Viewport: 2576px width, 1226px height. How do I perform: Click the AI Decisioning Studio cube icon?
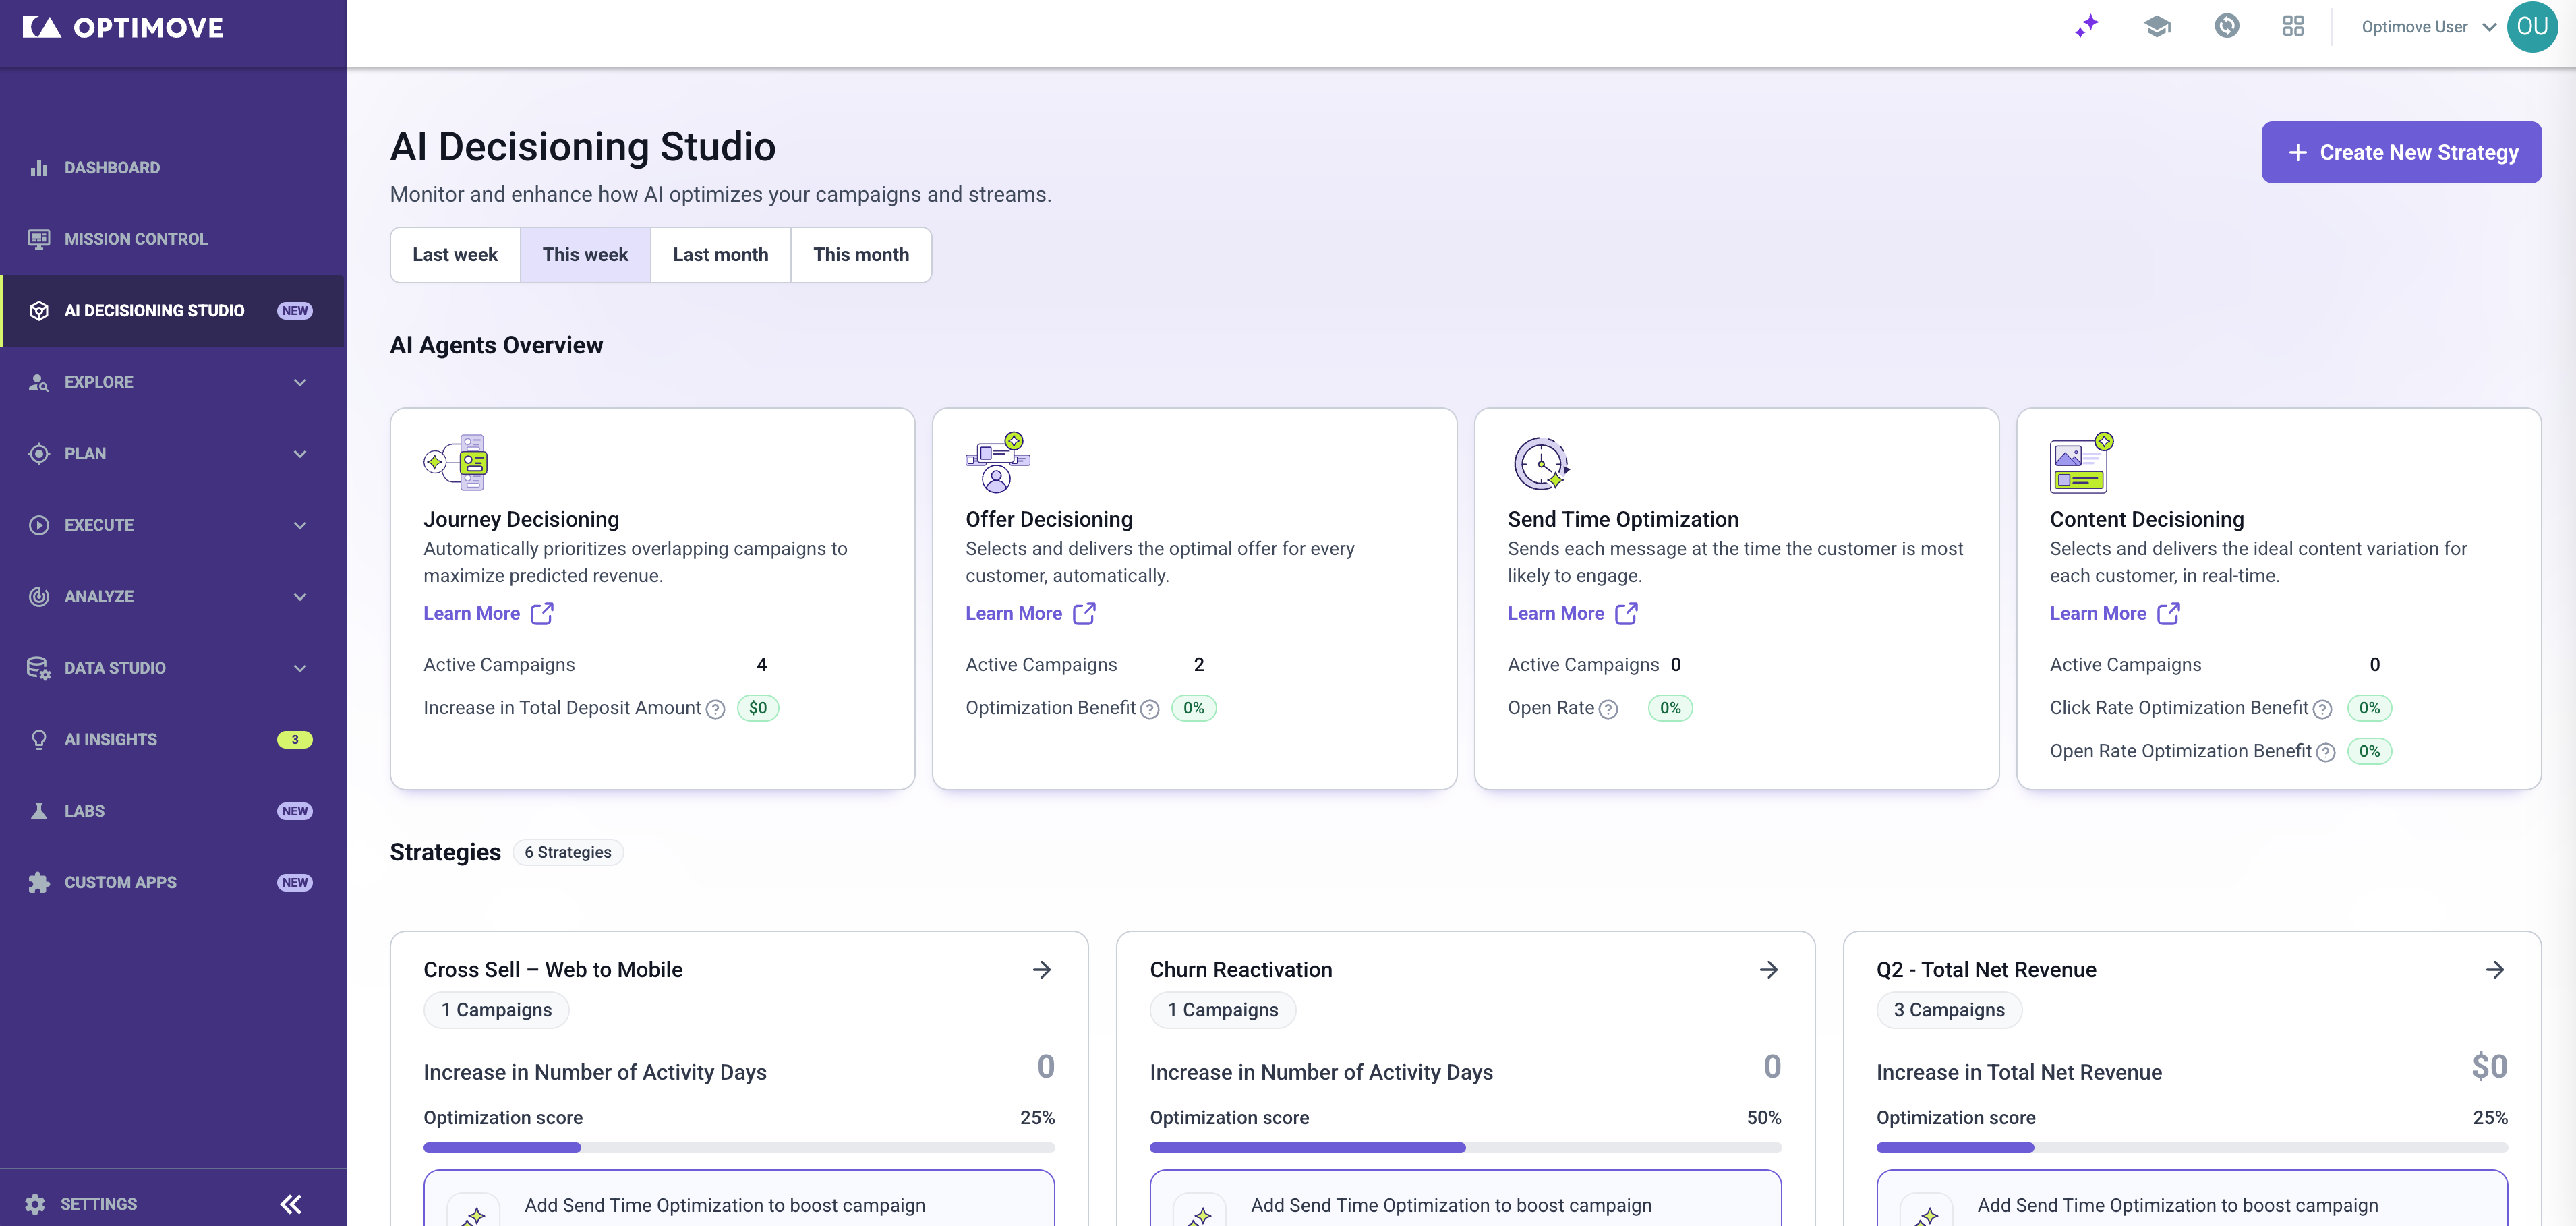(x=39, y=311)
